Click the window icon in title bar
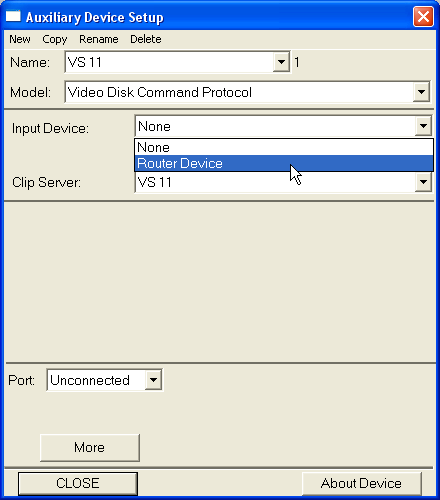This screenshot has height=500, width=440. (x=13, y=16)
